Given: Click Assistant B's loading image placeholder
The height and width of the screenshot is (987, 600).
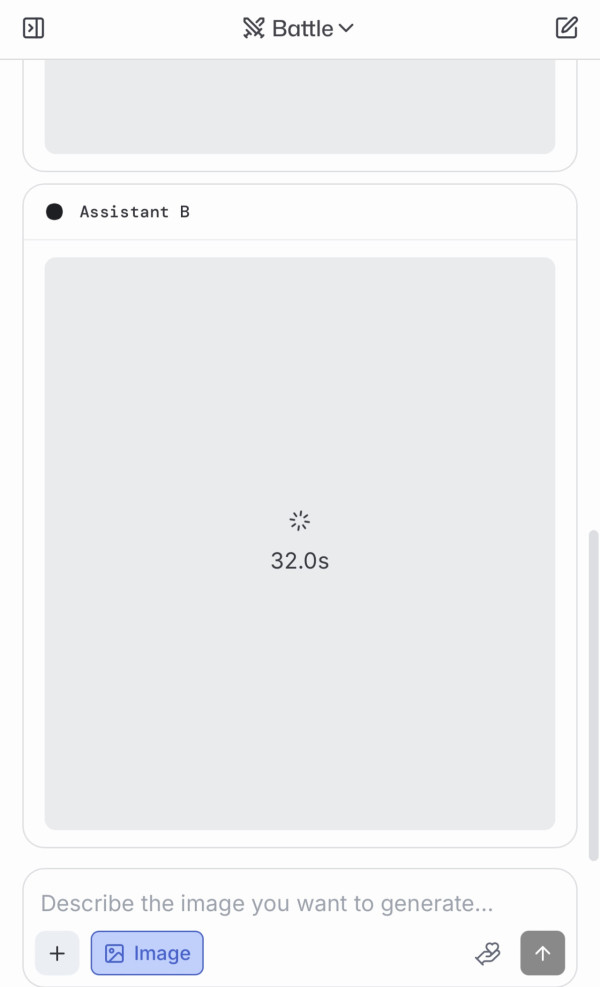Looking at the screenshot, I should click(300, 700).
